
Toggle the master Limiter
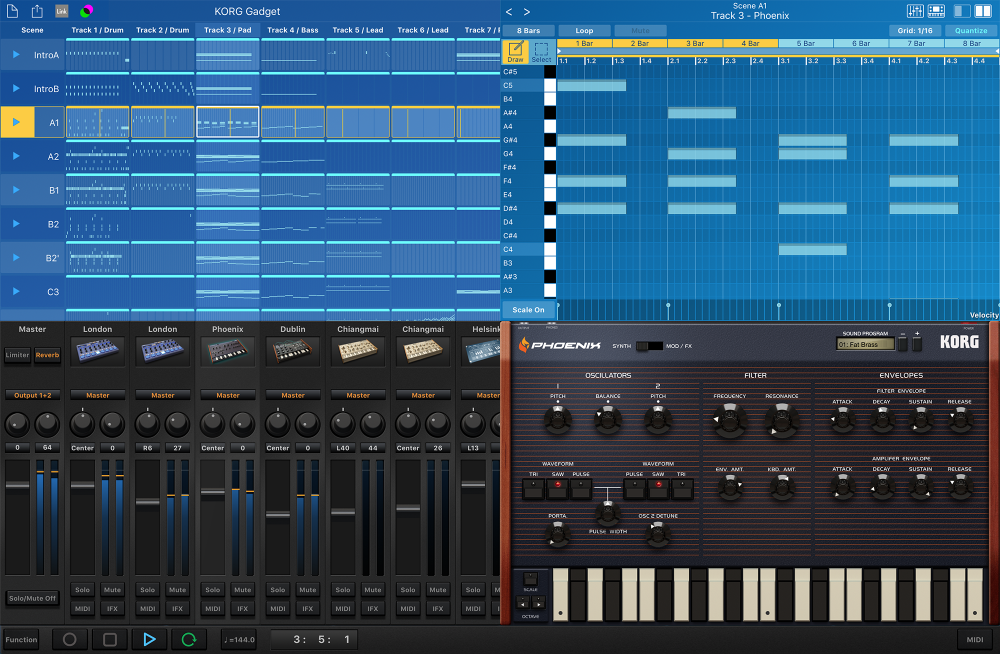(17, 355)
